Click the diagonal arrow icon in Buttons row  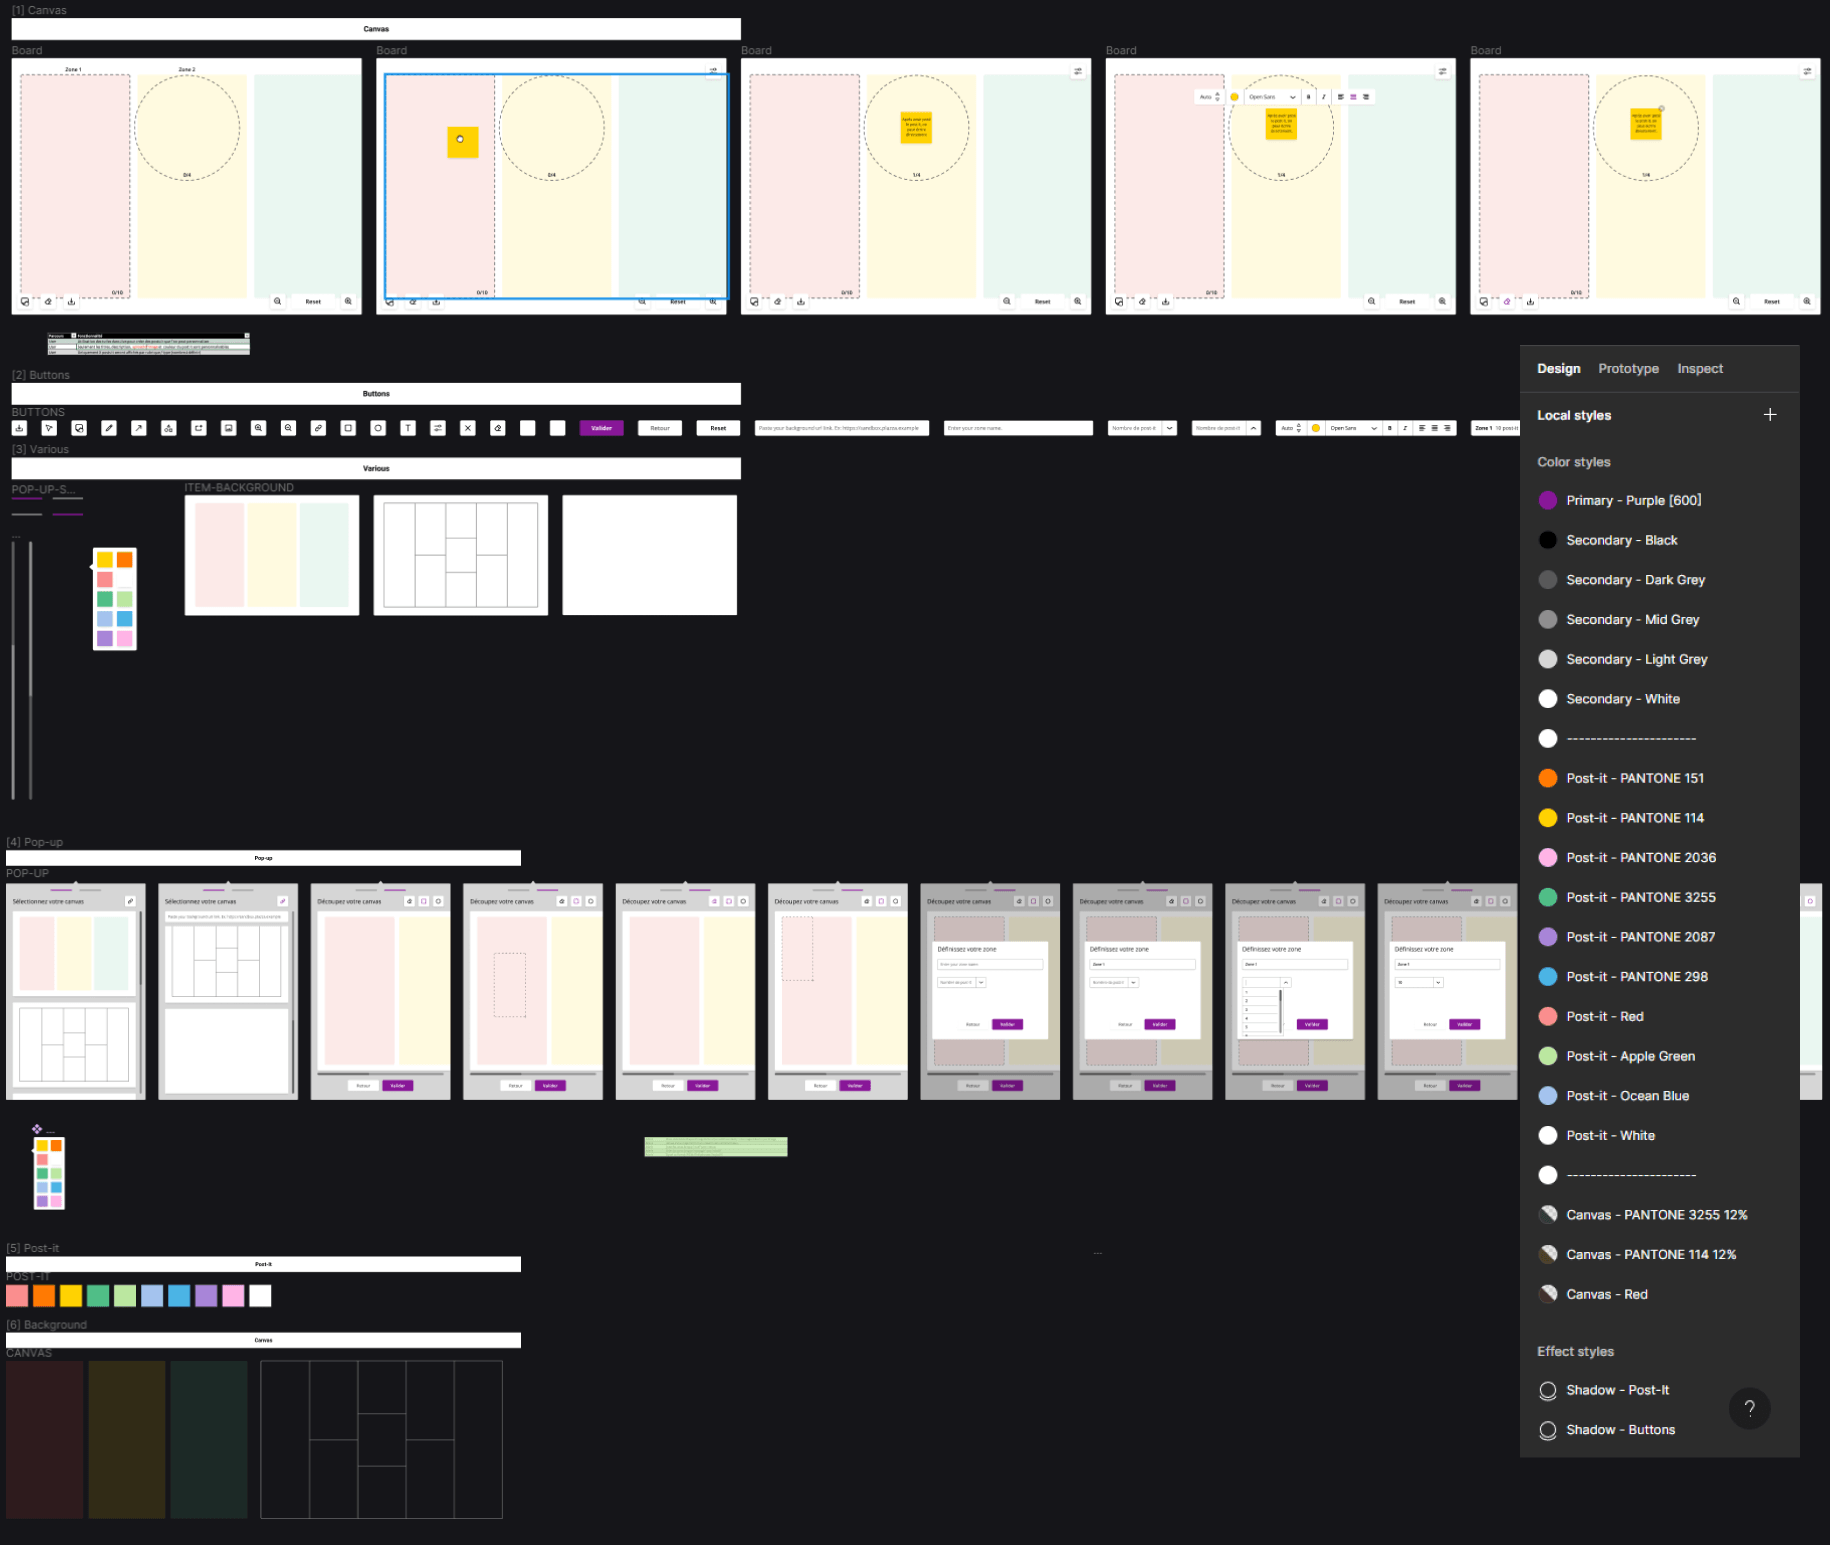139,428
